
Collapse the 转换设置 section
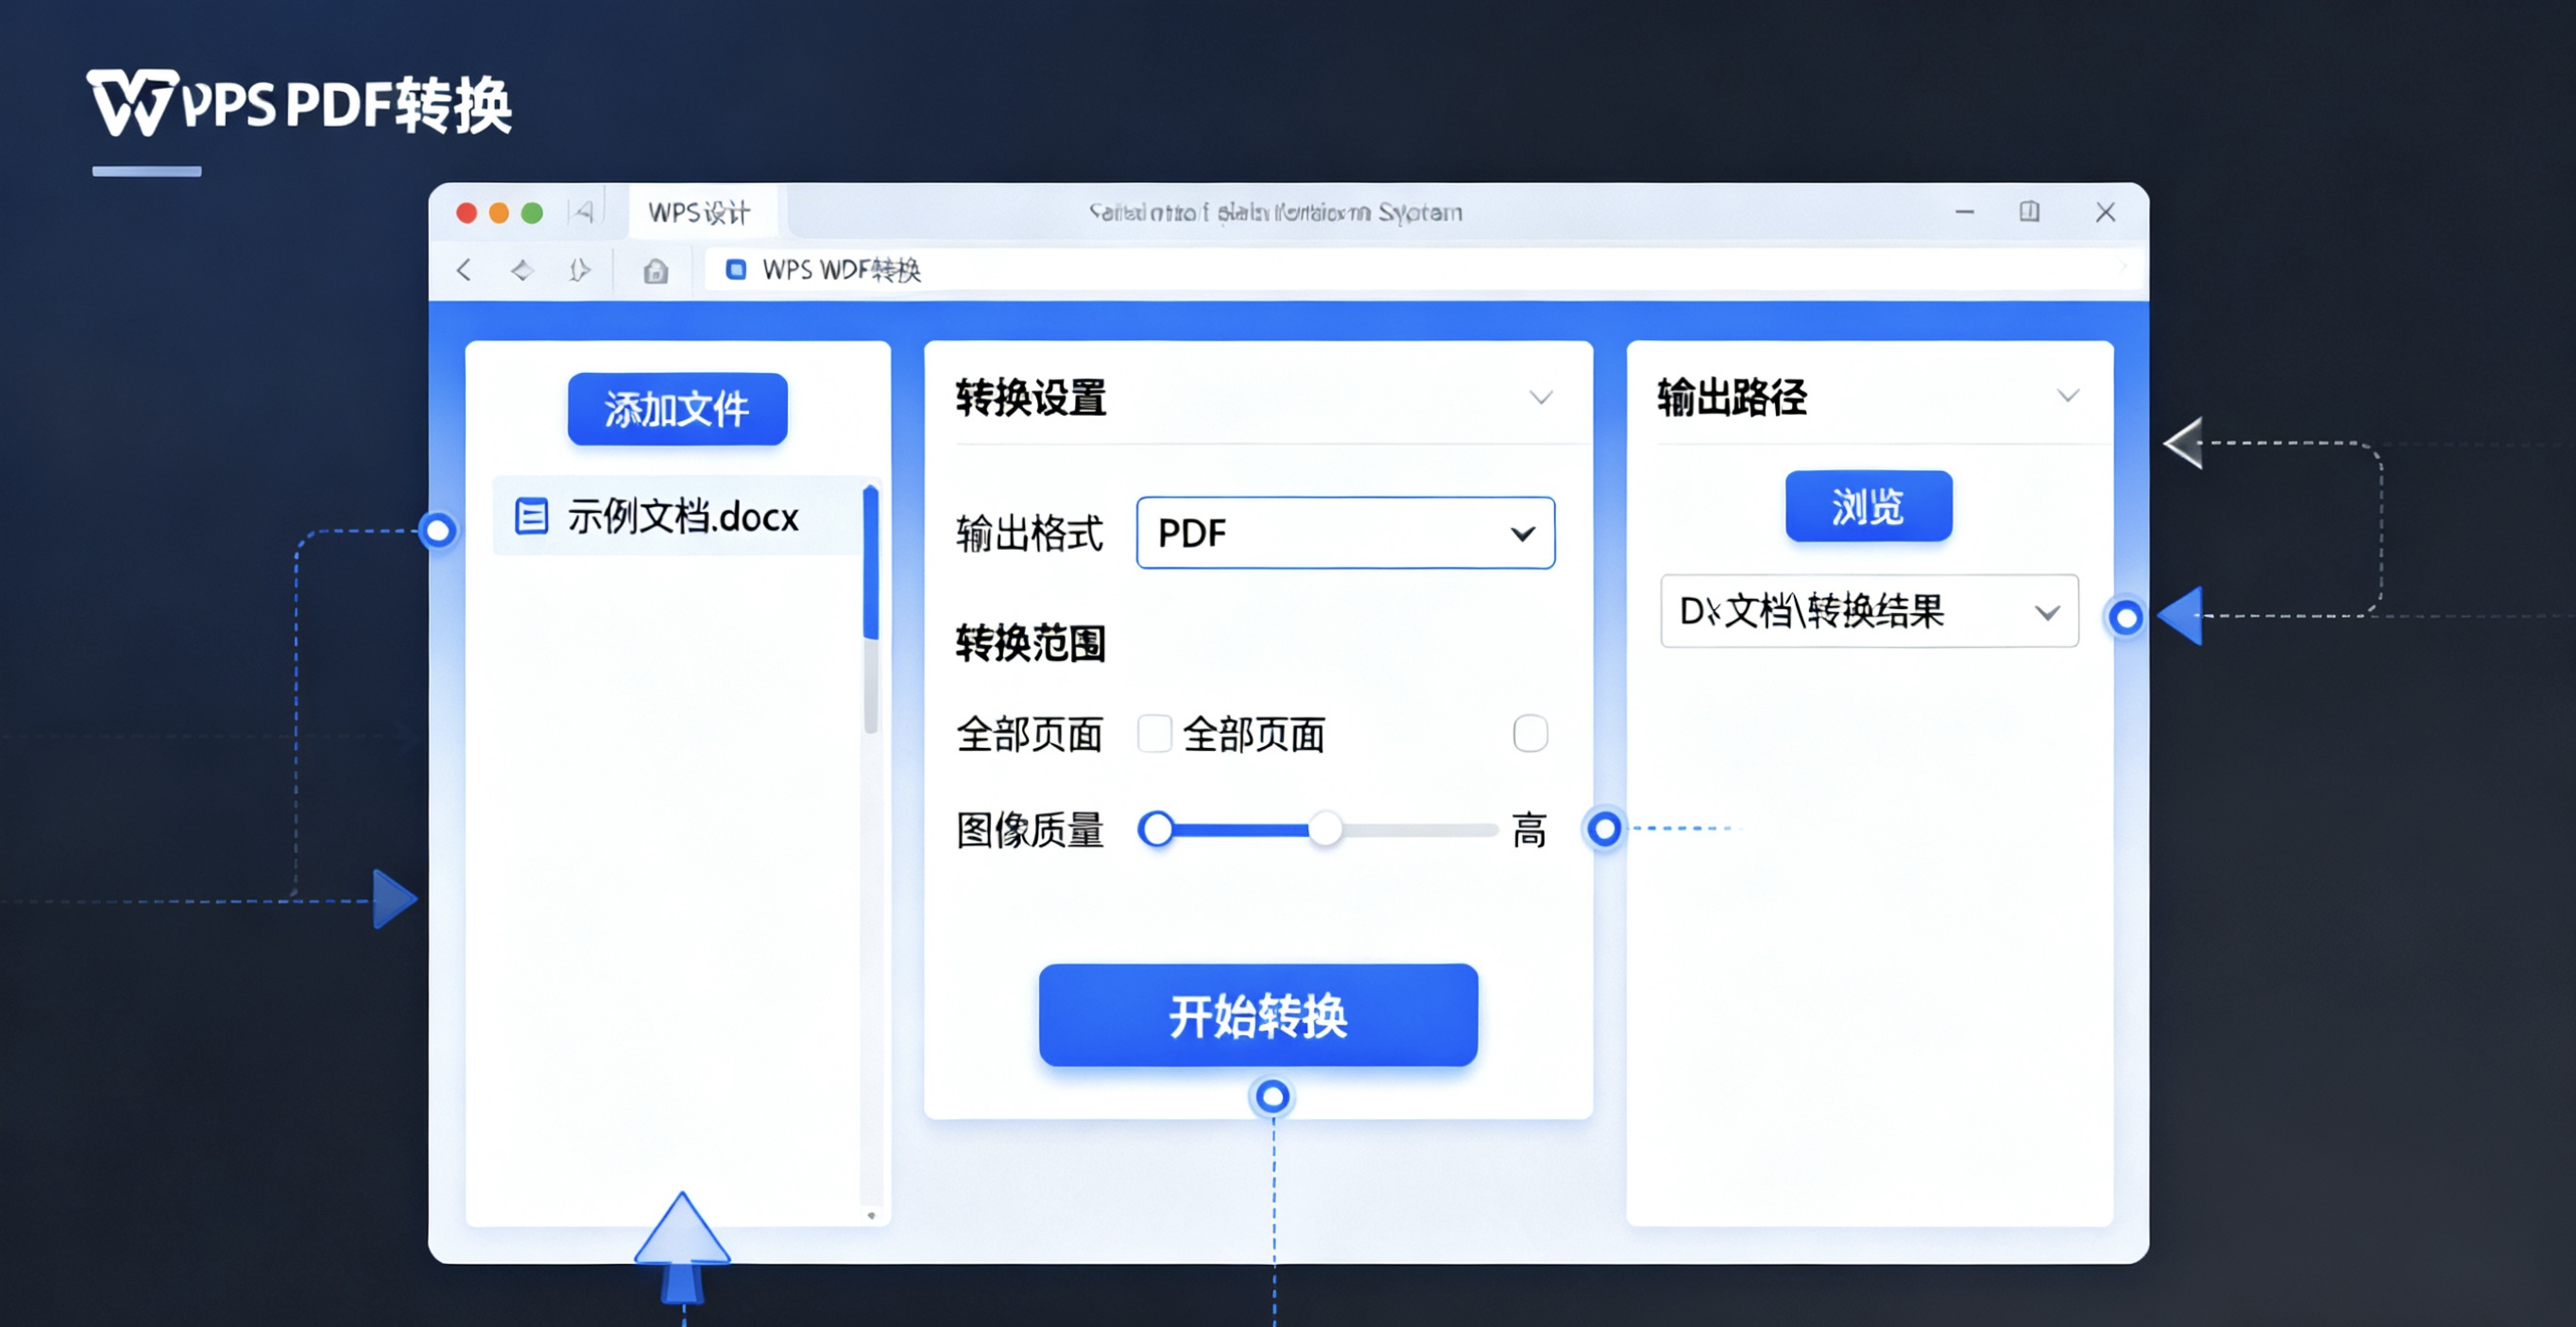point(1540,397)
